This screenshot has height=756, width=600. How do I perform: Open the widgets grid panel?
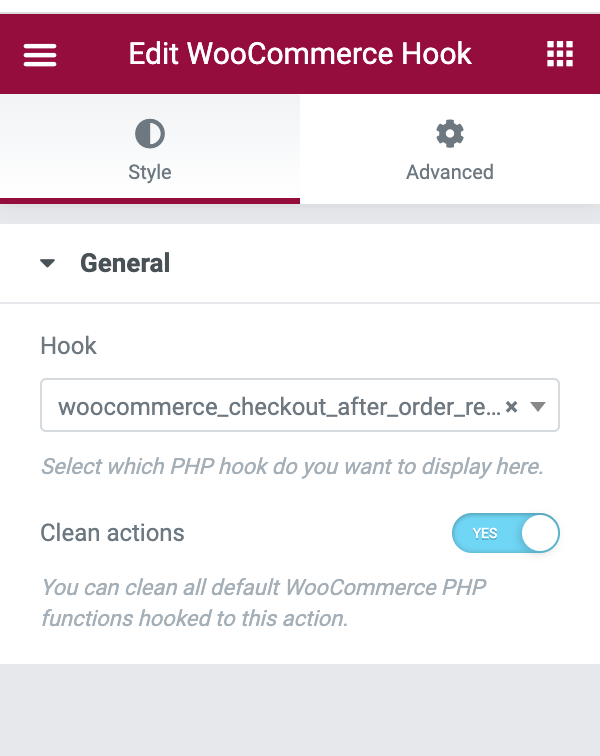[x=560, y=54]
